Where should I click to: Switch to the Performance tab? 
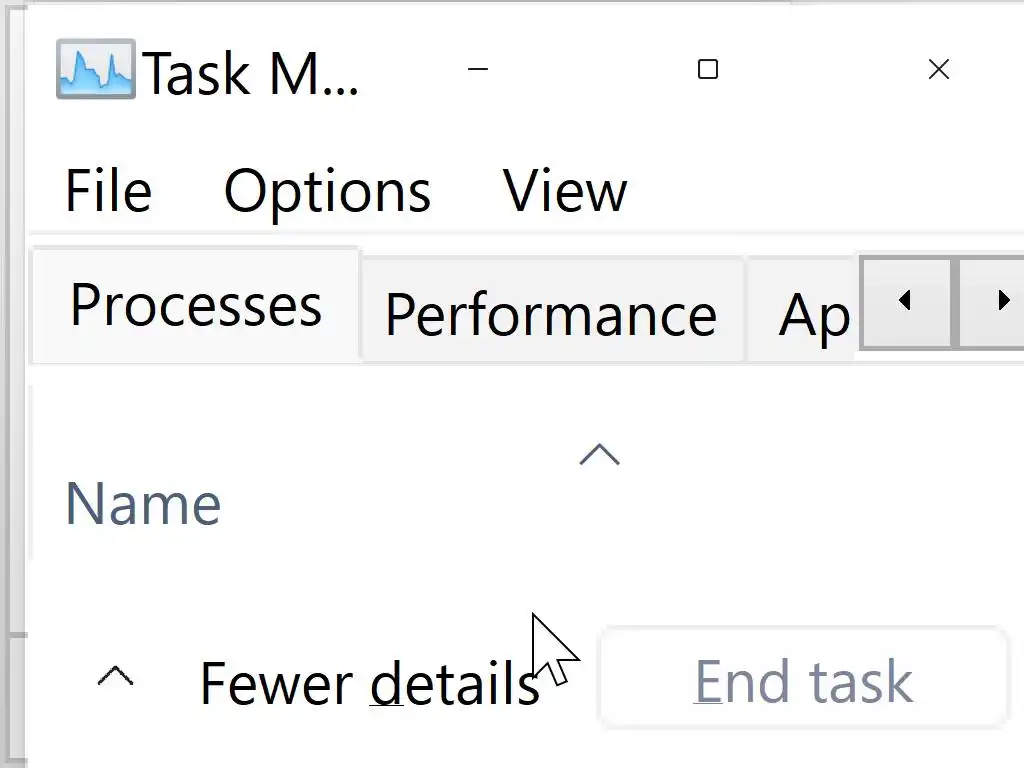click(x=551, y=314)
